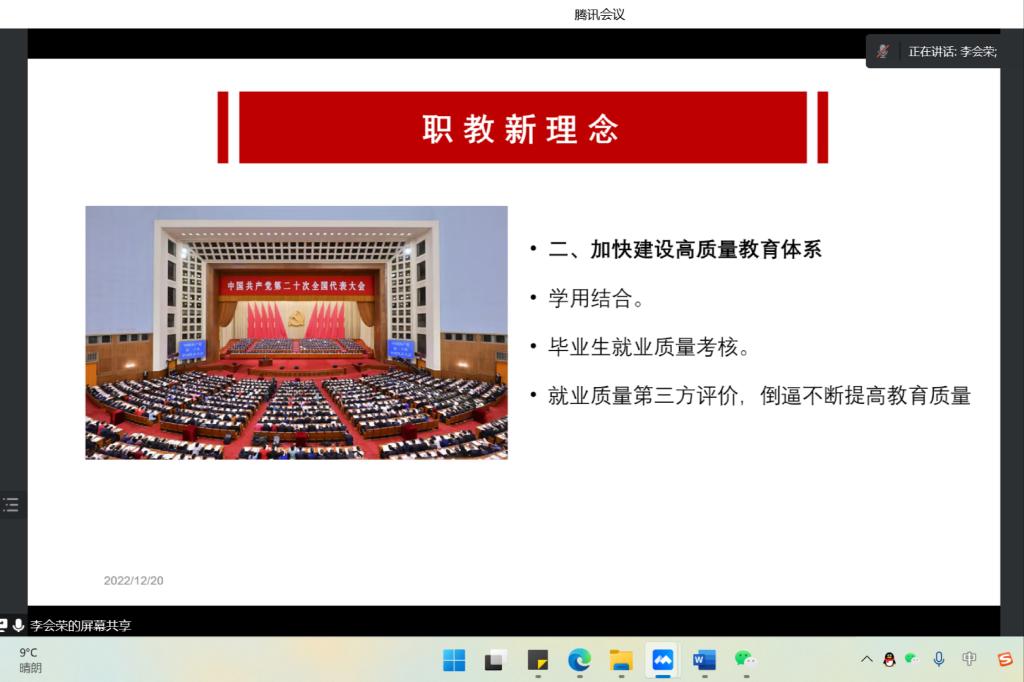Open Microsoft Word from the taskbar
The width and height of the screenshot is (1024, 682).
pyautogui.click(x=704, y=660)
